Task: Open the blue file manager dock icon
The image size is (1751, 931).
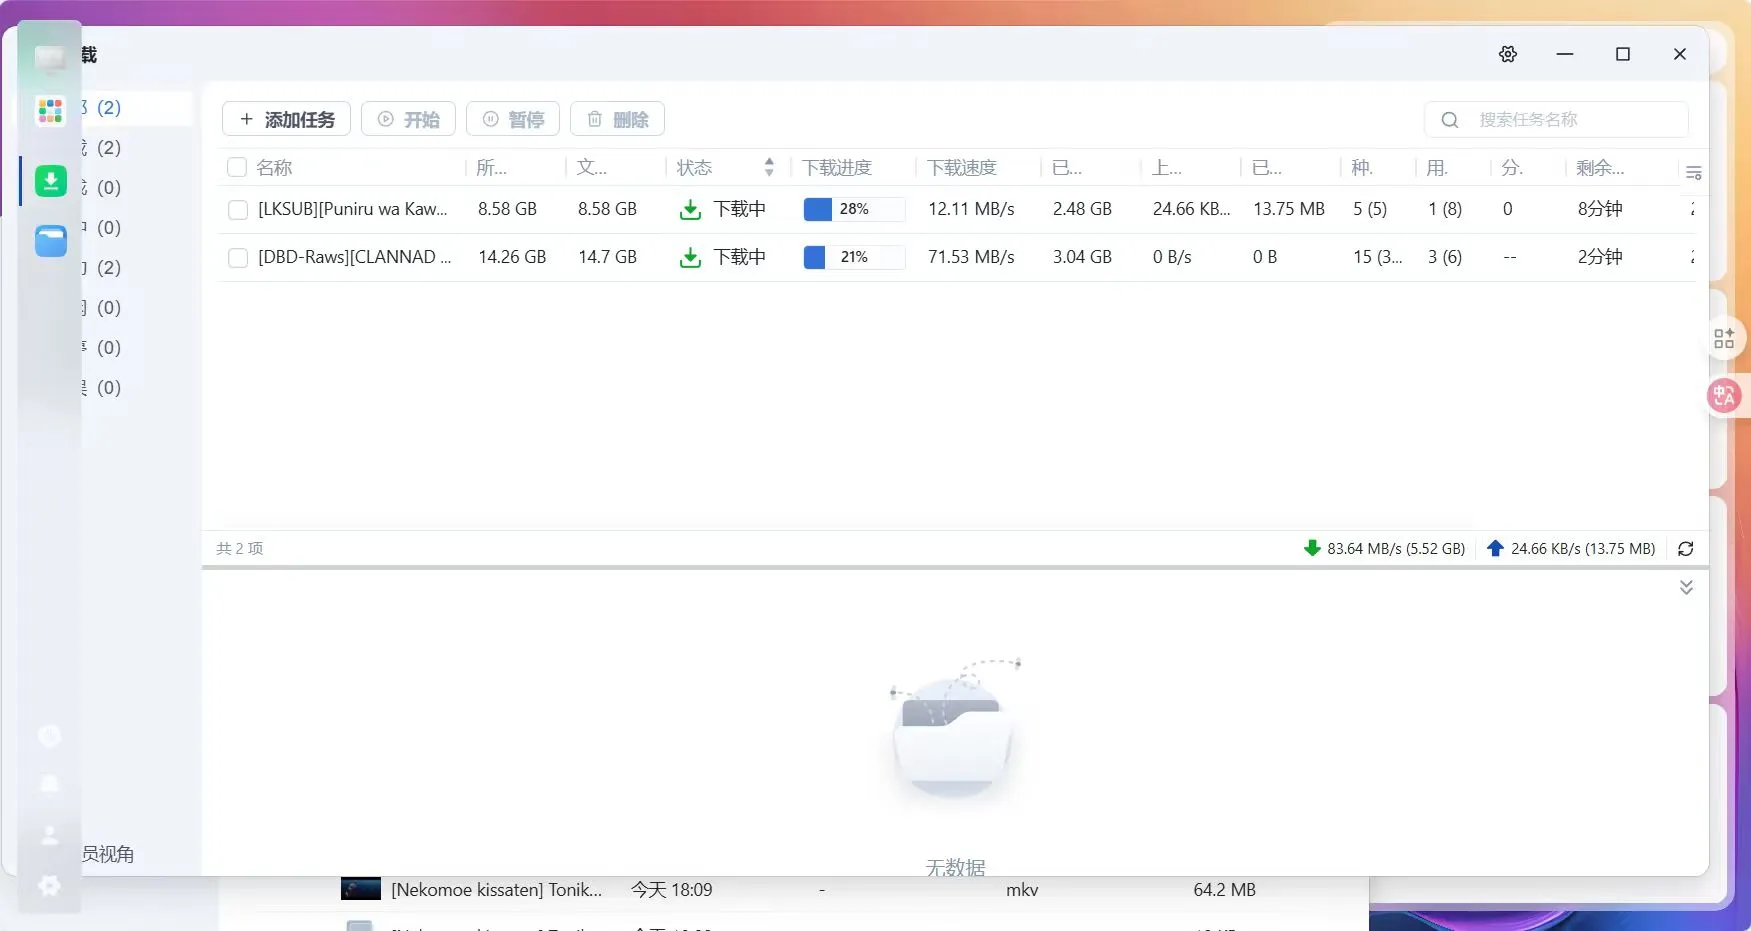Action: click(51, 241)
